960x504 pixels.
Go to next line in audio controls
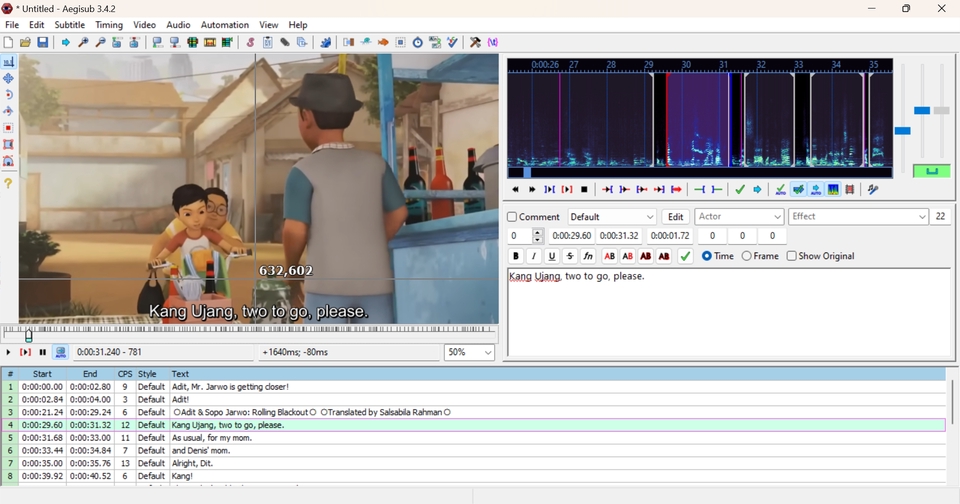(x=532, y=190)
